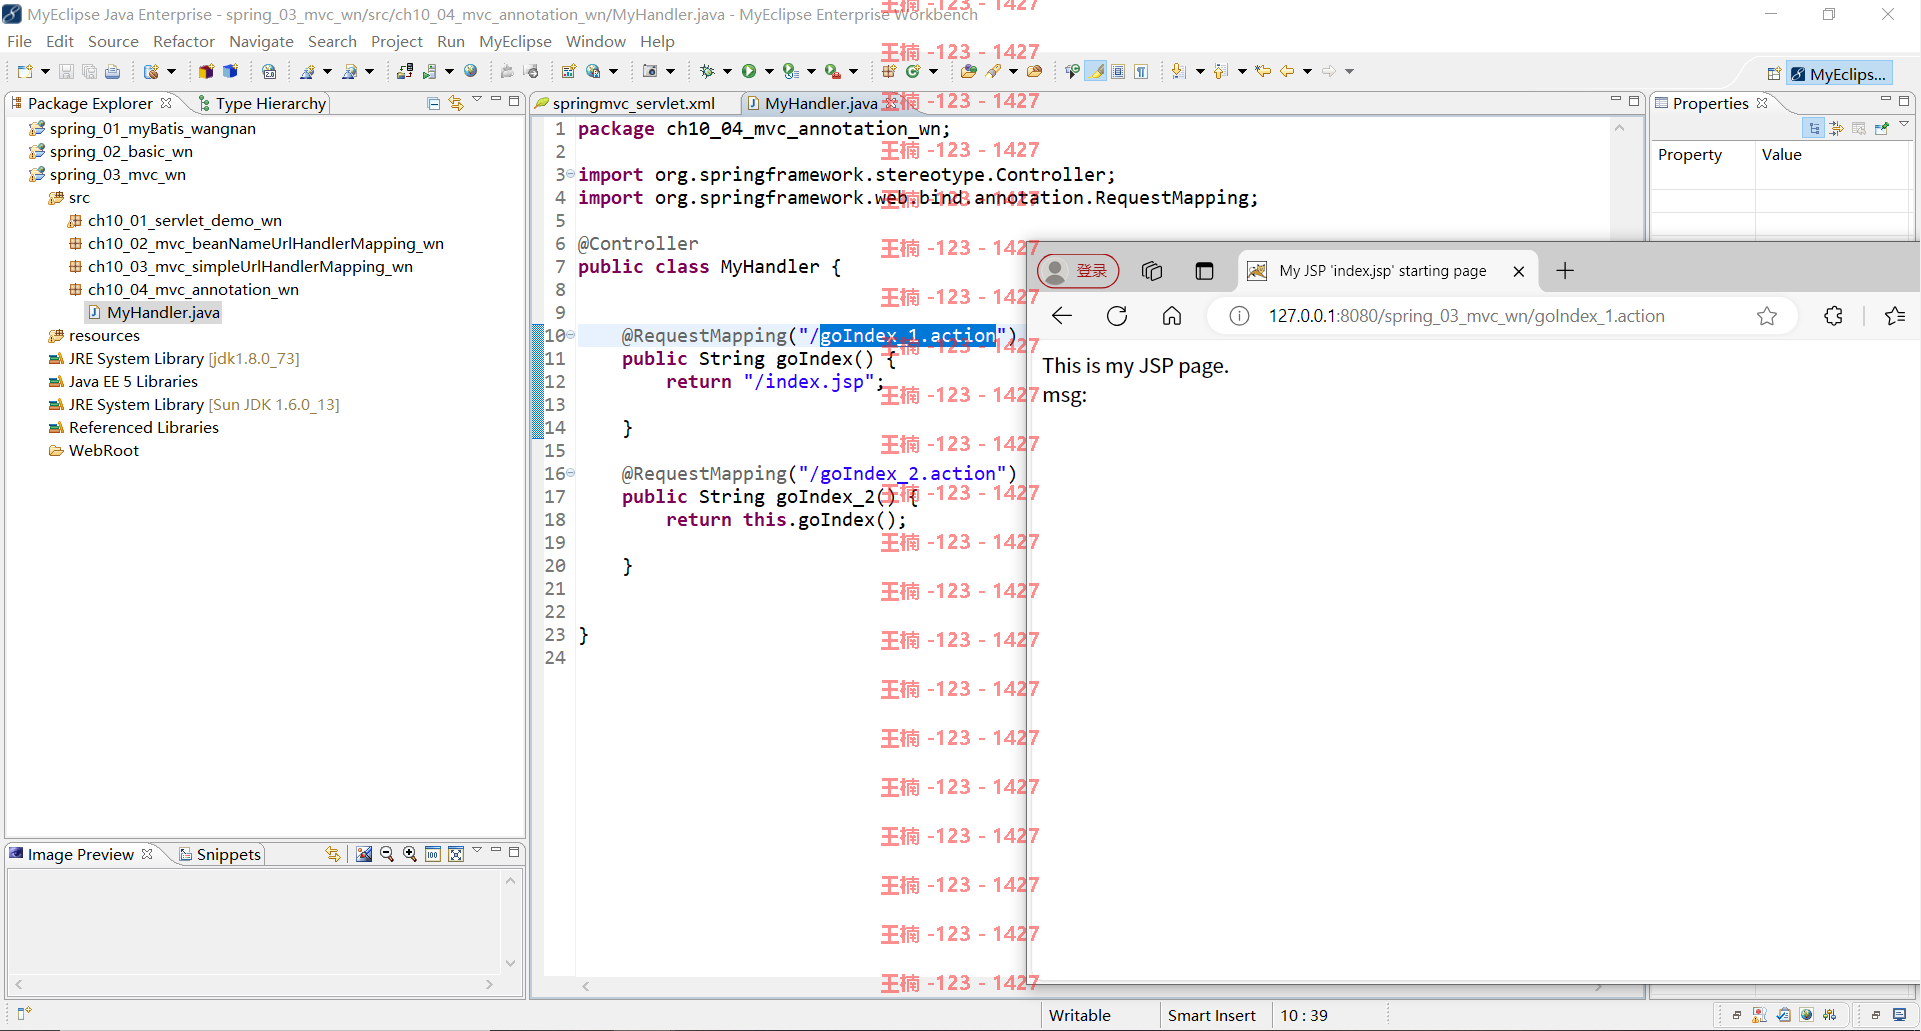
Task: Toggle Link with Editor in Package Explorer
Action: (456, 103)
